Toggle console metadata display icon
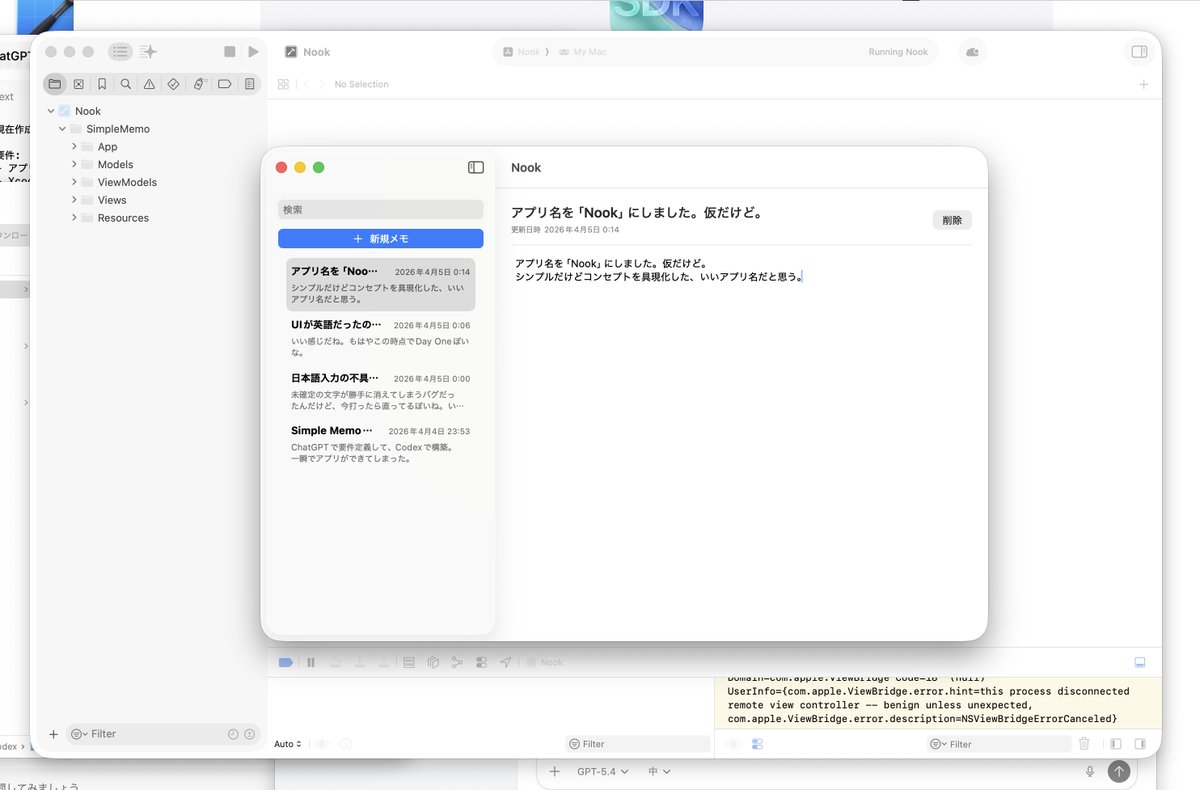The width and height of the screenshot is (1200, 790). [757, 744]
